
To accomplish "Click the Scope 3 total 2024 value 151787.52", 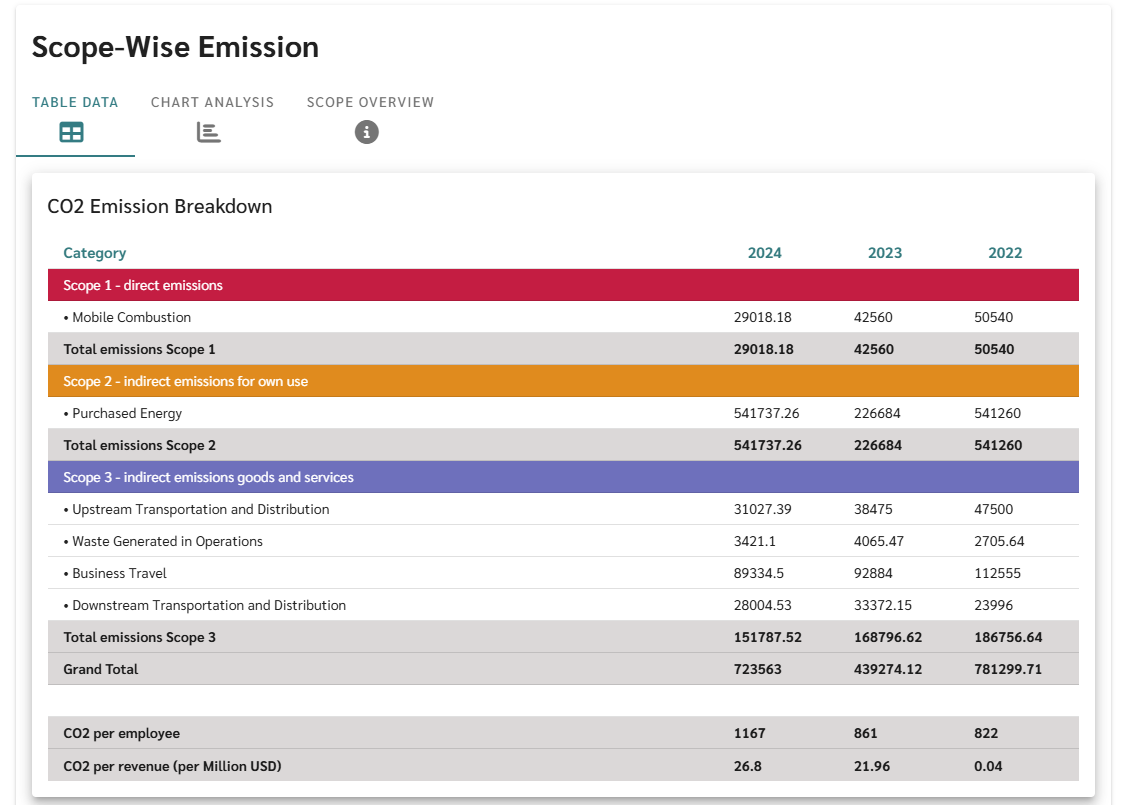I will pyautogui.click(x=768, y=638).
